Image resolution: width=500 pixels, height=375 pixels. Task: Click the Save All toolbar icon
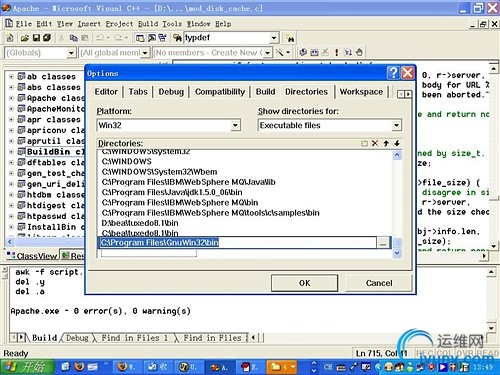47,38
